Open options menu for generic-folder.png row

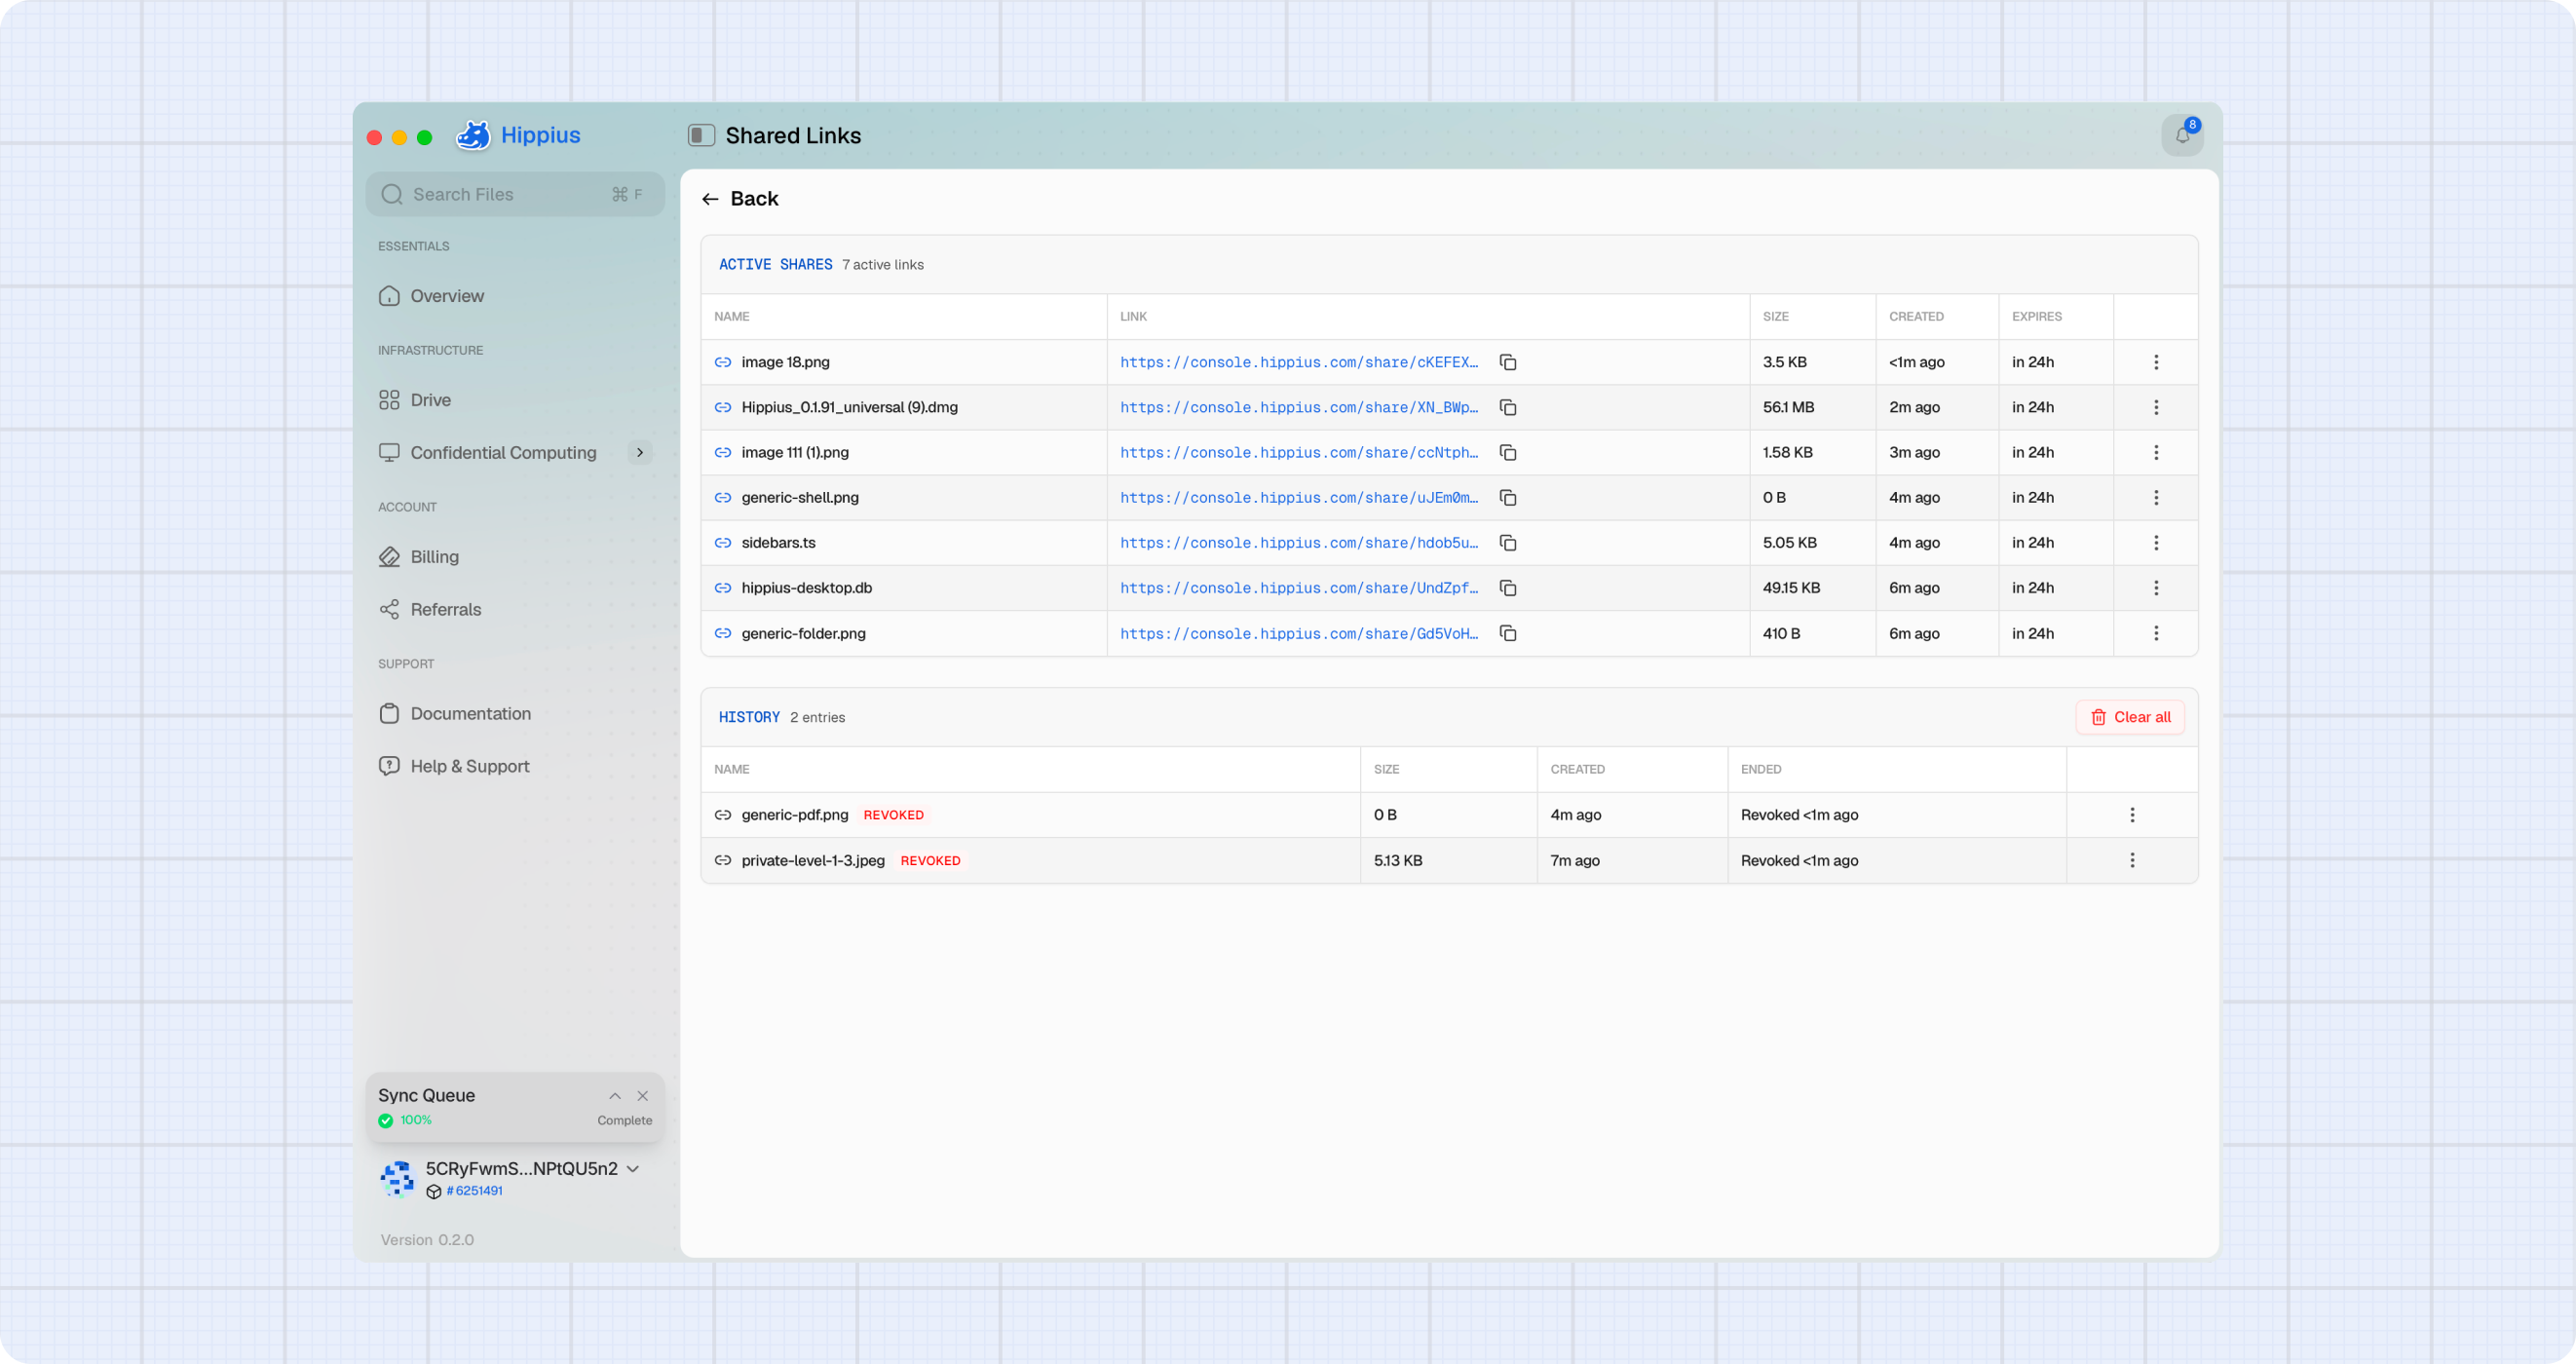tap(2156, 633)
